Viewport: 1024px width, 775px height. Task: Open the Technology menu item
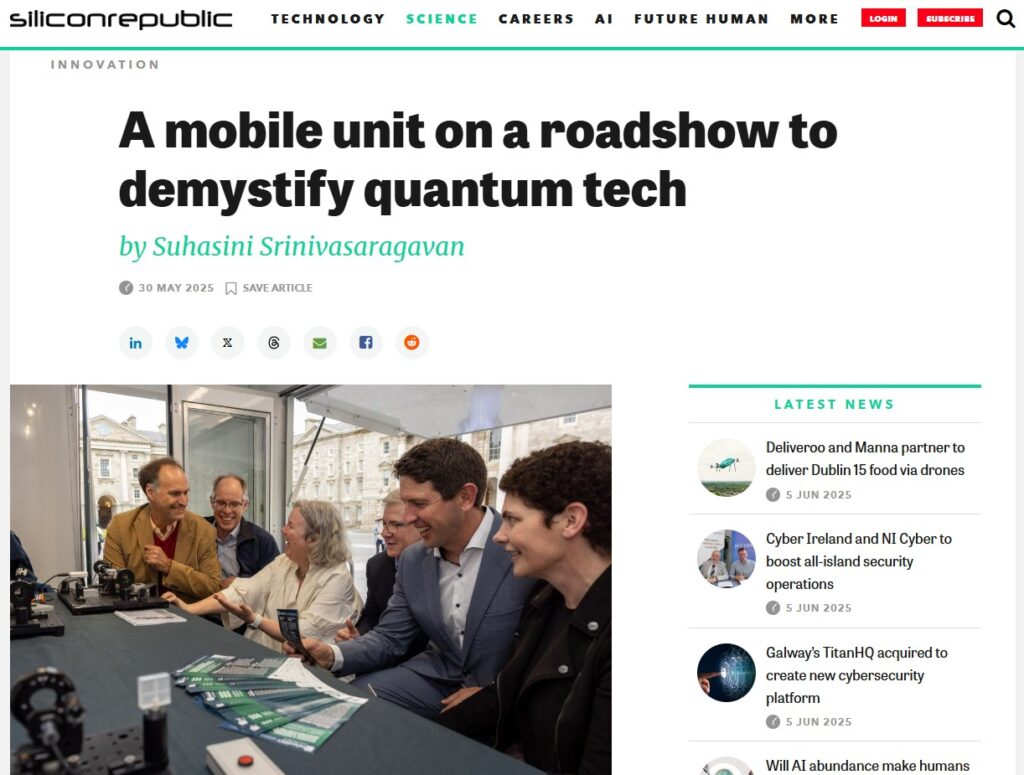tap(328, 19)
